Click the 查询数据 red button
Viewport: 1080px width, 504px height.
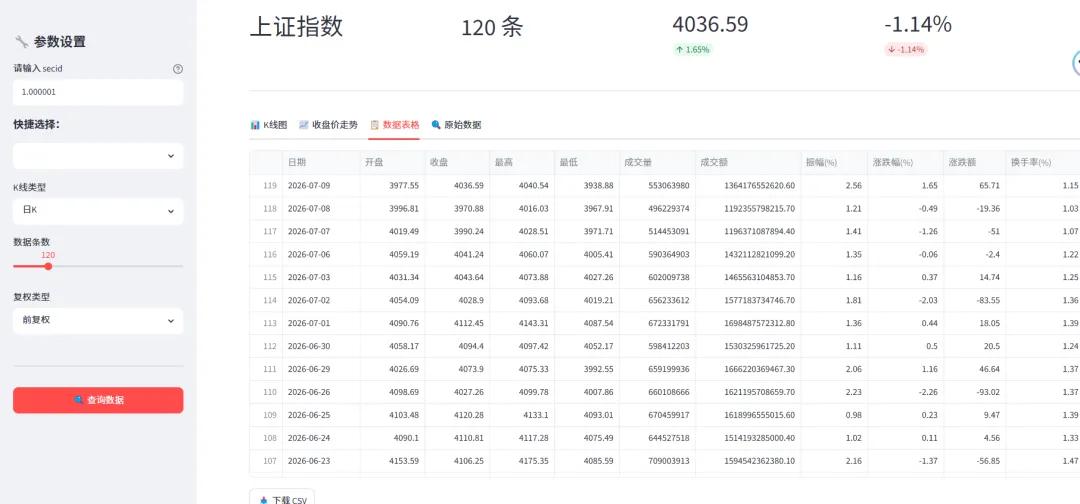(x=98, y=400)
